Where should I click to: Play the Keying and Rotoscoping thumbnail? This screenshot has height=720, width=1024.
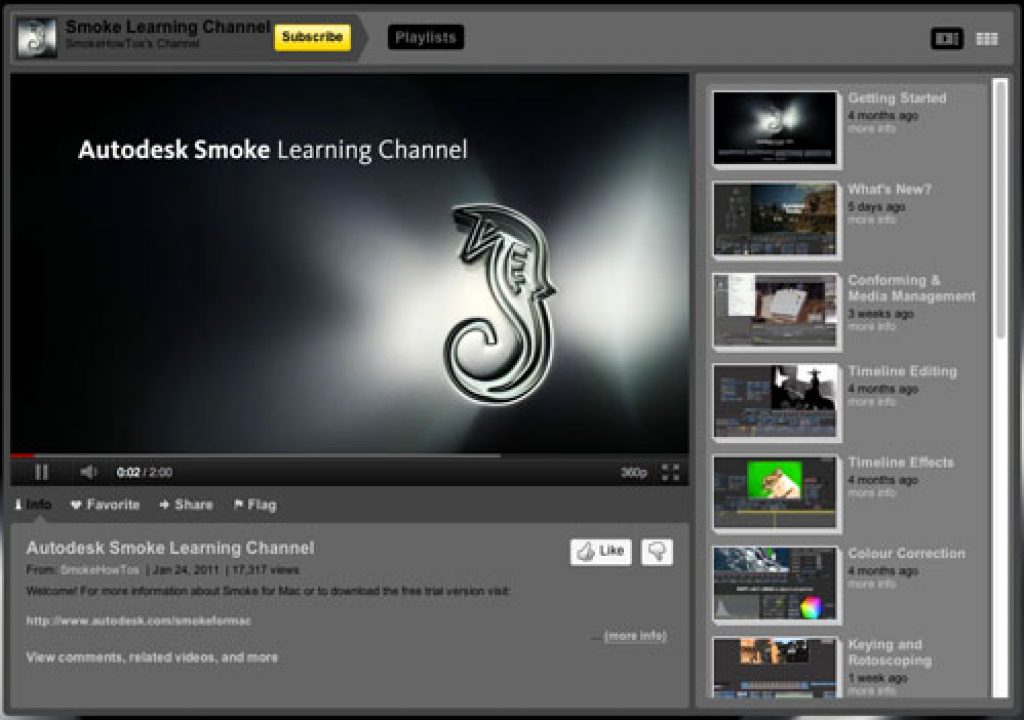click(x=775, y=668)
